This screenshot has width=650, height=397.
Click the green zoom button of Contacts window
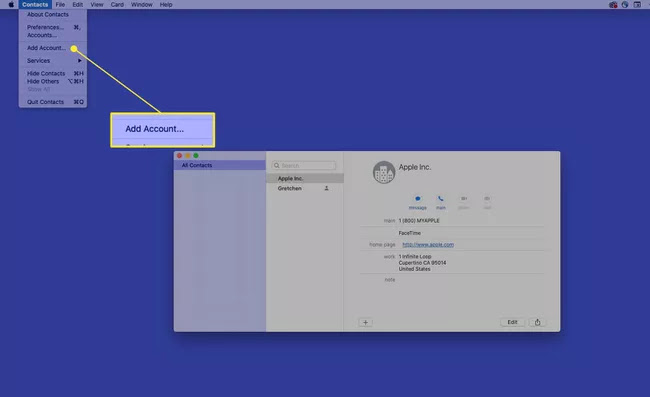196,155
